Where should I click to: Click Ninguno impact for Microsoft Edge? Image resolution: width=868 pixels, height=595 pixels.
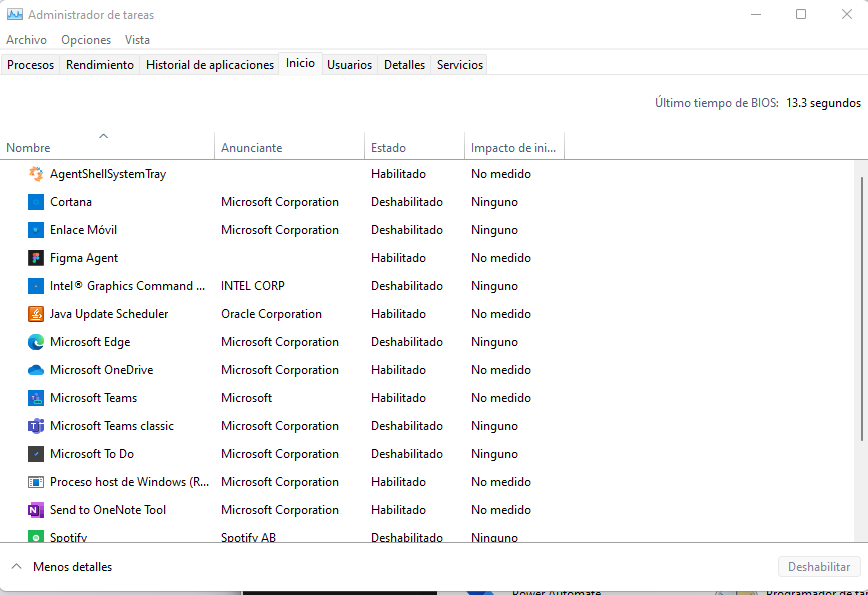point(494,342)
